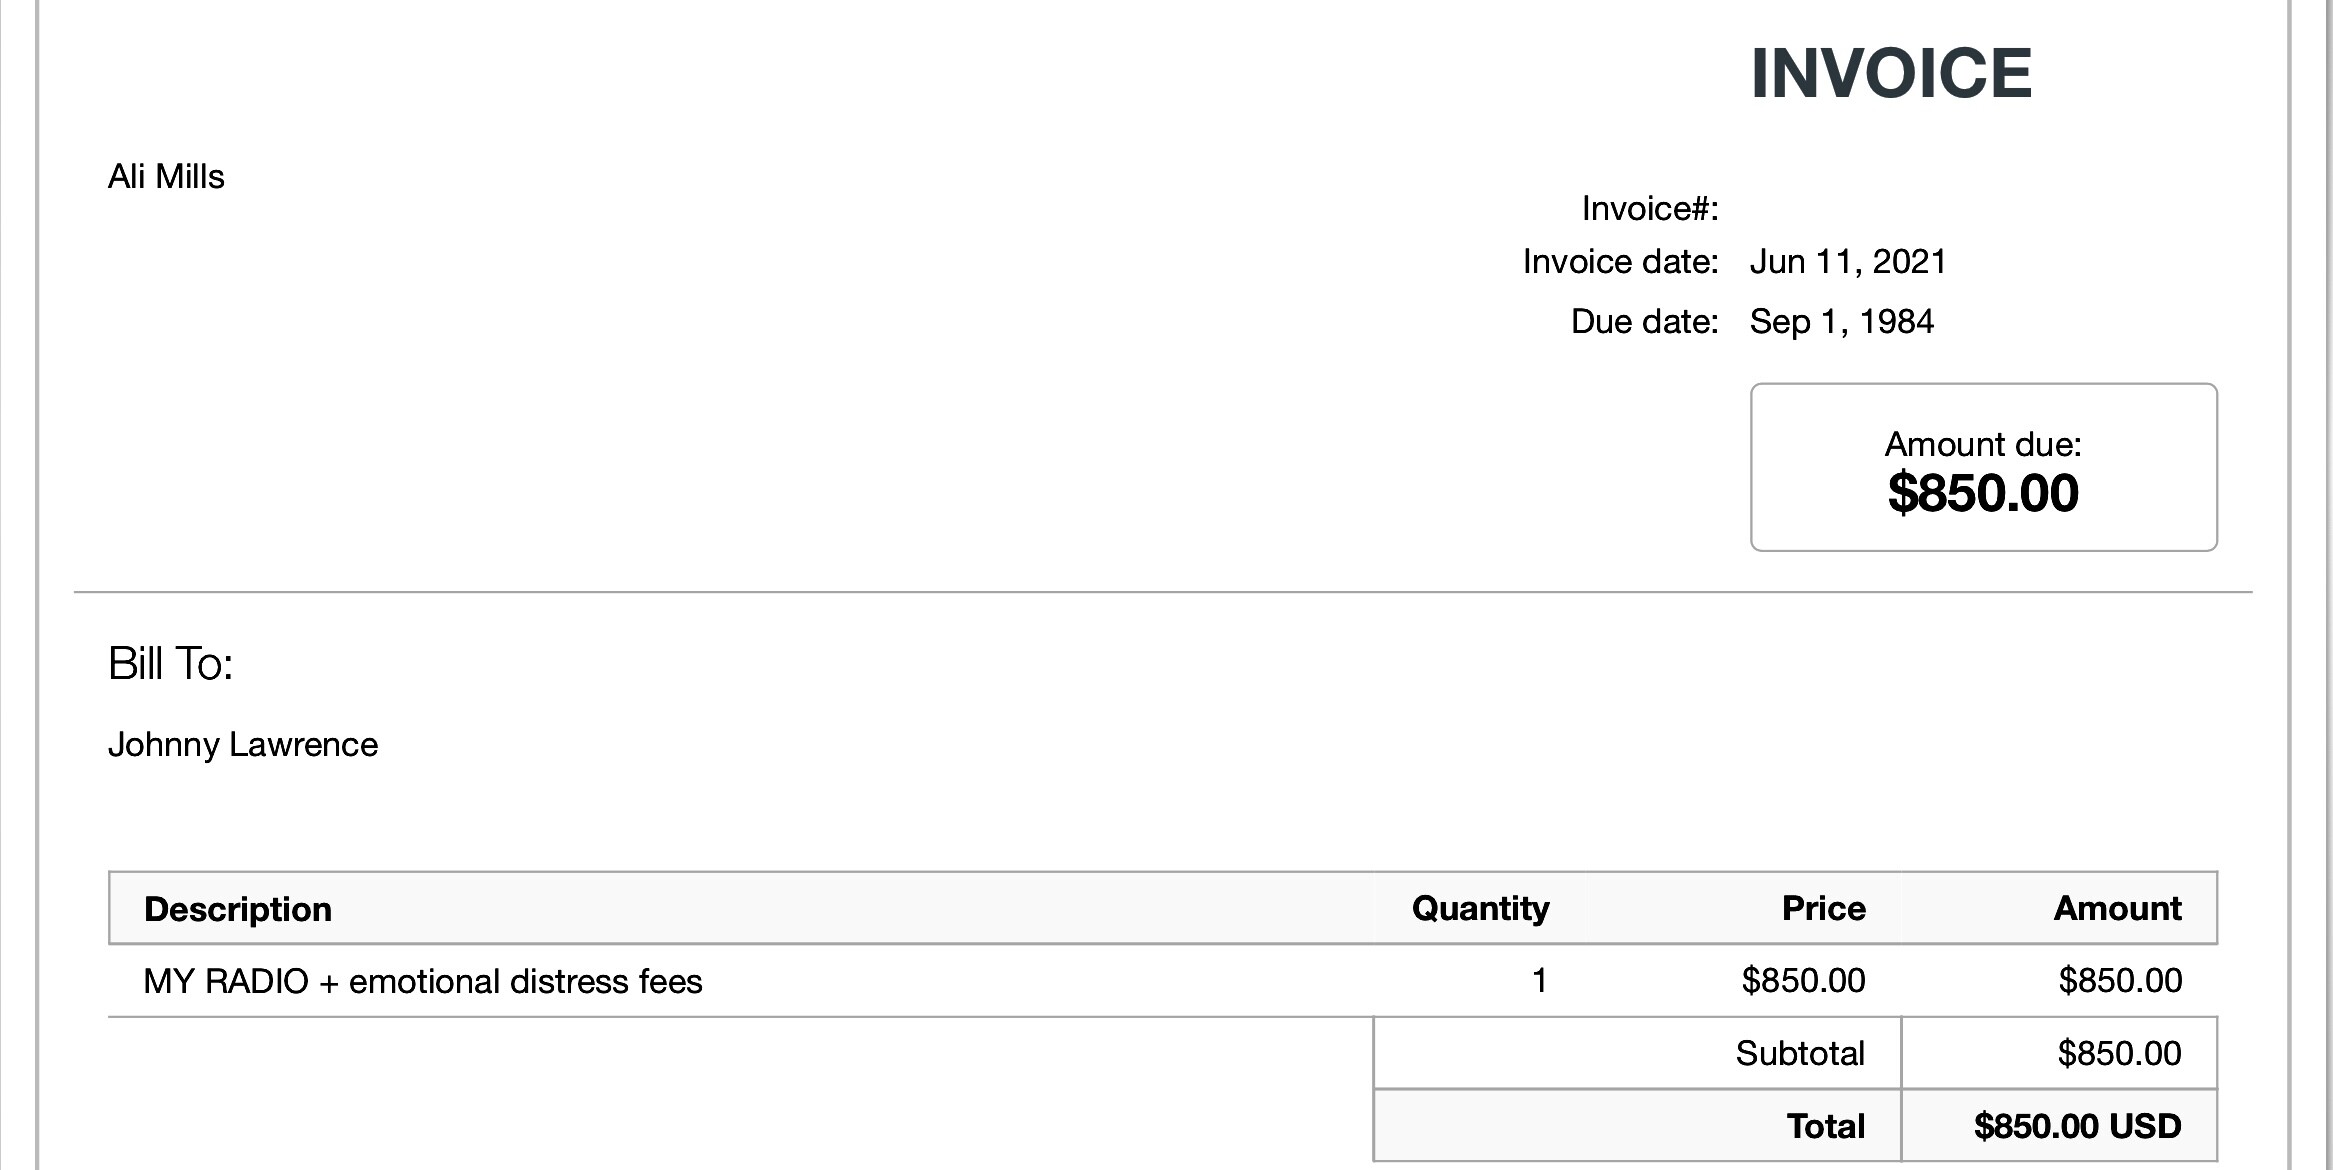Click the $850.00 line item price
Viewport: 2333px width, 1170px height.
click(1803, 980)
